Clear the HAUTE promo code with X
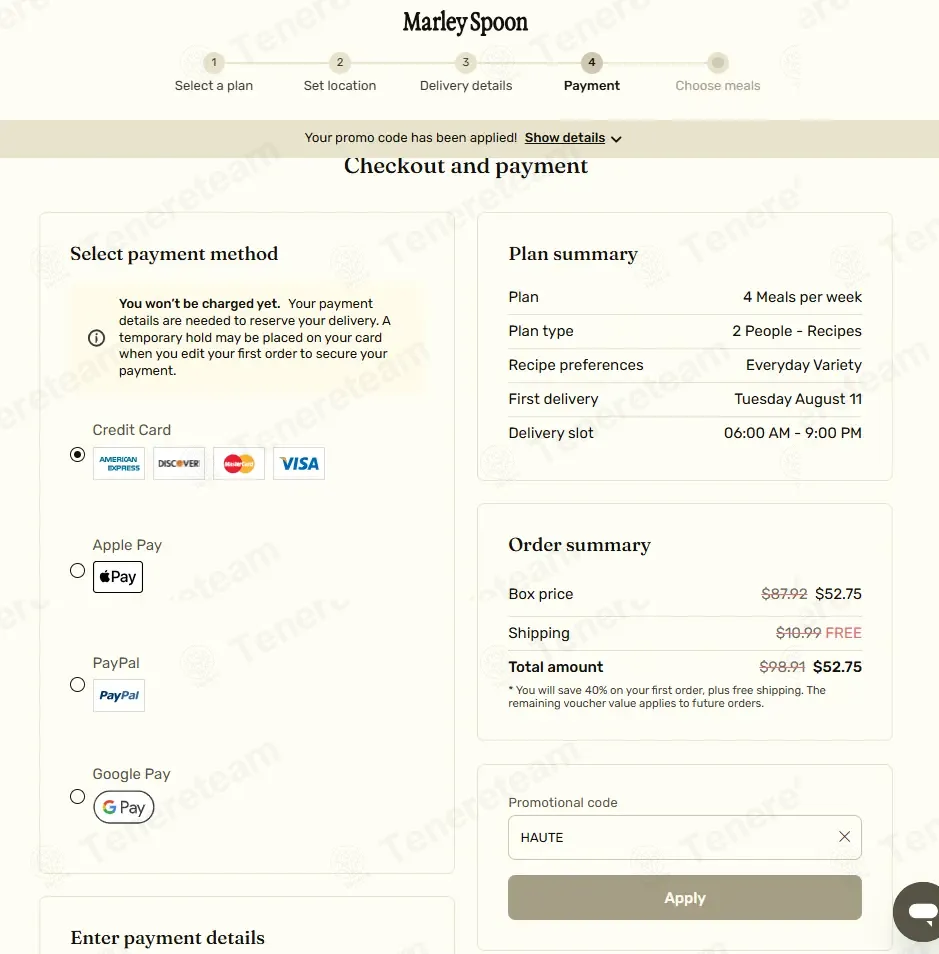Image resolution: width=939 pixels, height=954 pixels. pos(845,837)
